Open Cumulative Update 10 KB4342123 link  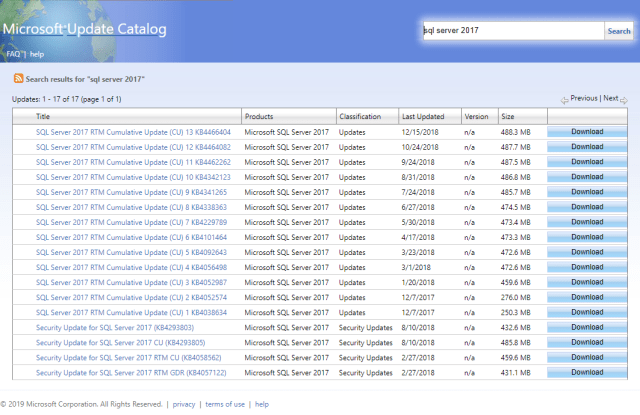[133, 178]
